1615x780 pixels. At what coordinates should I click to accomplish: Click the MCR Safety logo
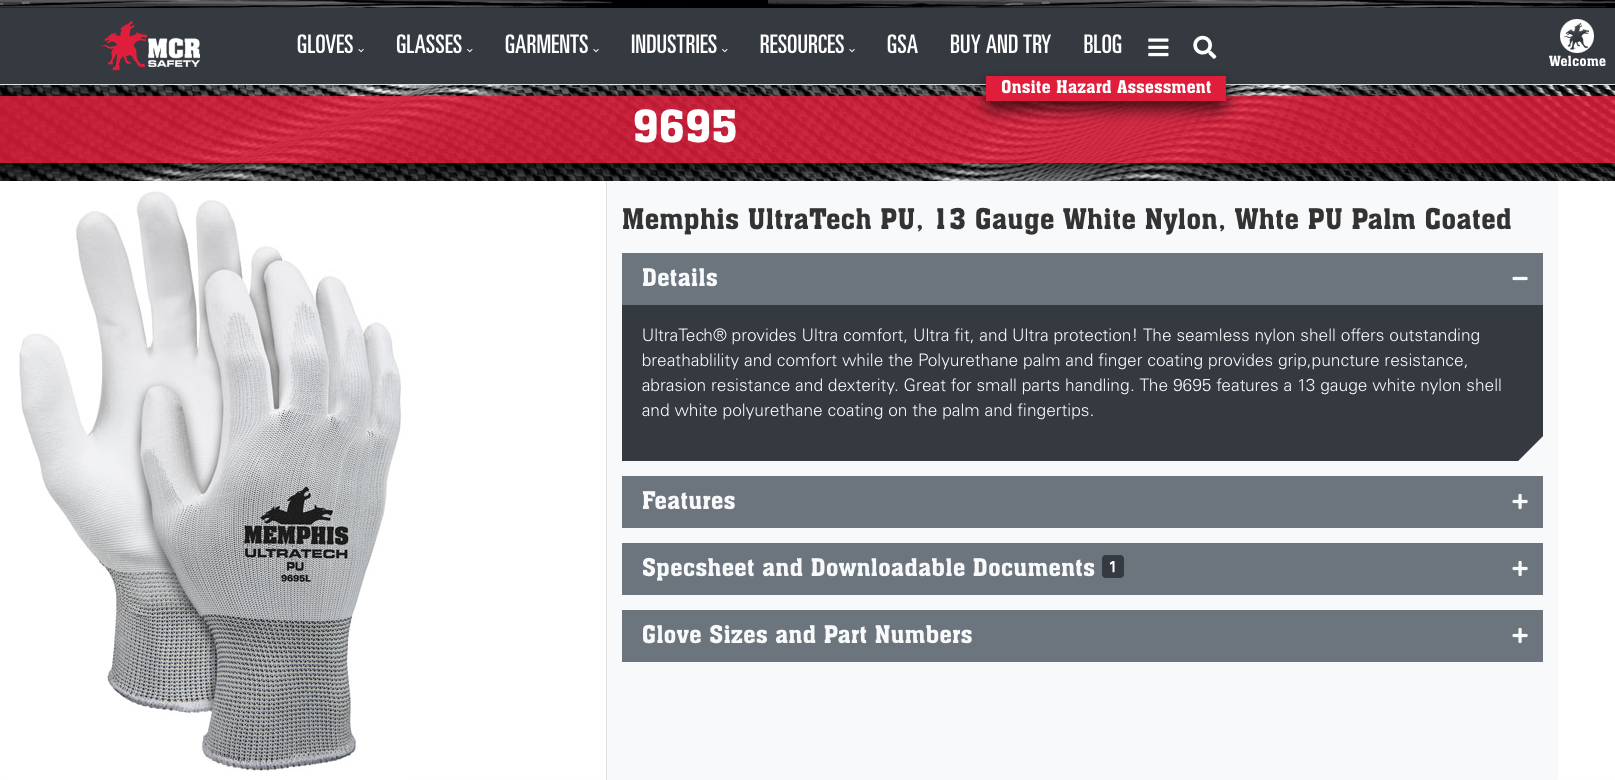click(152, 46)
